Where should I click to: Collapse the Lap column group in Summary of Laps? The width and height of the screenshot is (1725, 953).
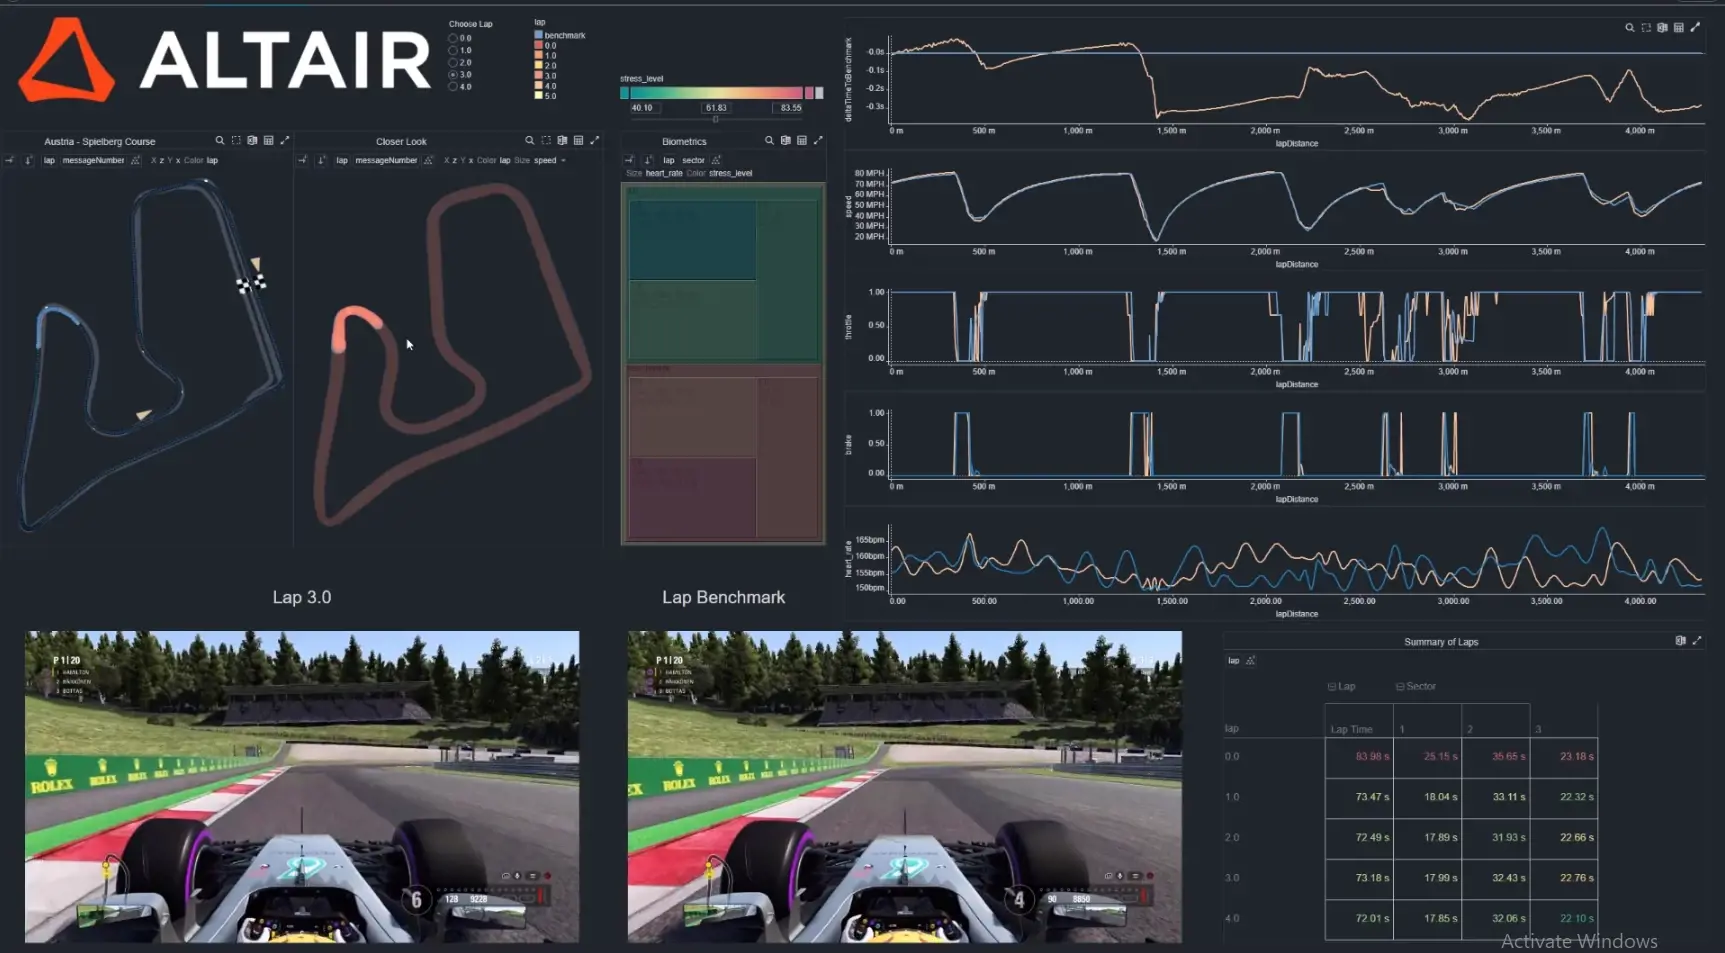click(1333, 686)
